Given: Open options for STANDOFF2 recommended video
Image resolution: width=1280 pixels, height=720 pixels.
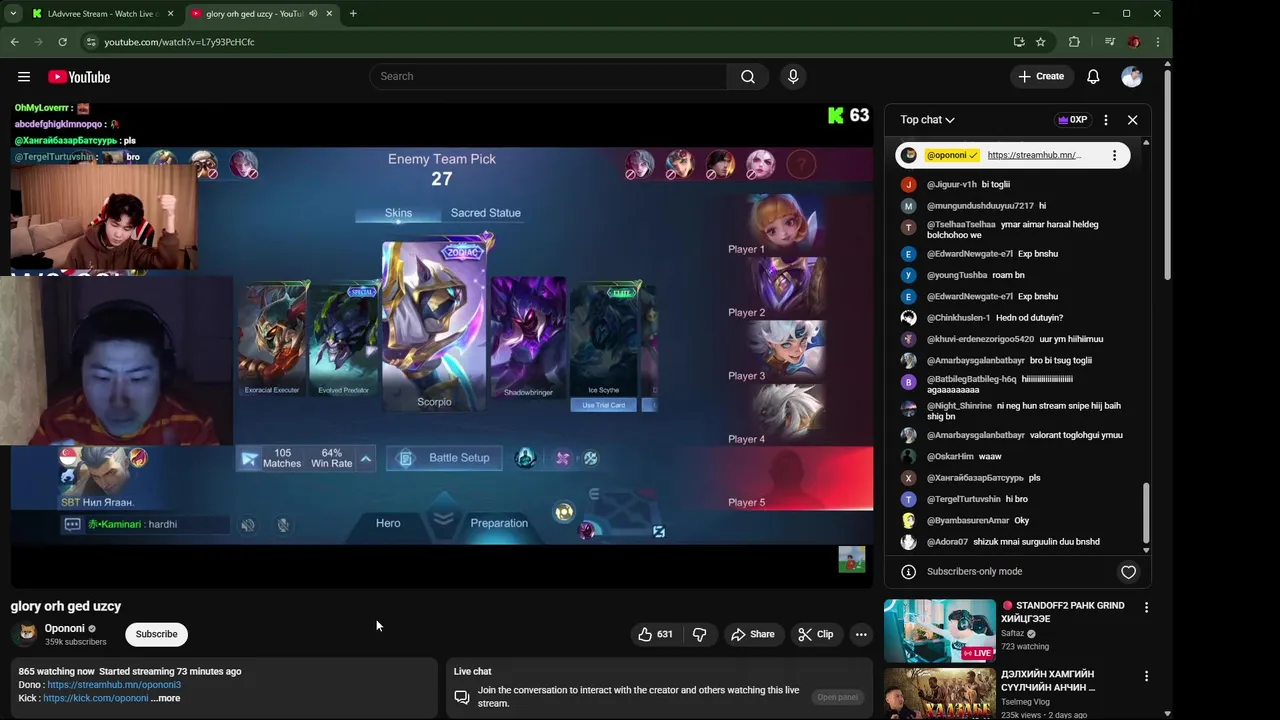Looking at the screenshot, I should tap(1146, 607).
